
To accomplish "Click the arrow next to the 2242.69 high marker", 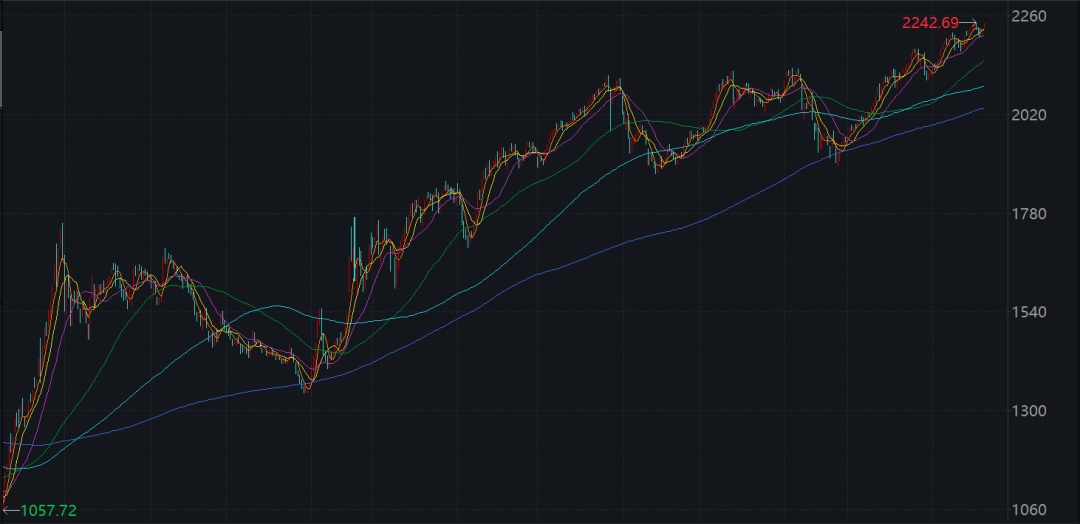I will click(970, 24).
